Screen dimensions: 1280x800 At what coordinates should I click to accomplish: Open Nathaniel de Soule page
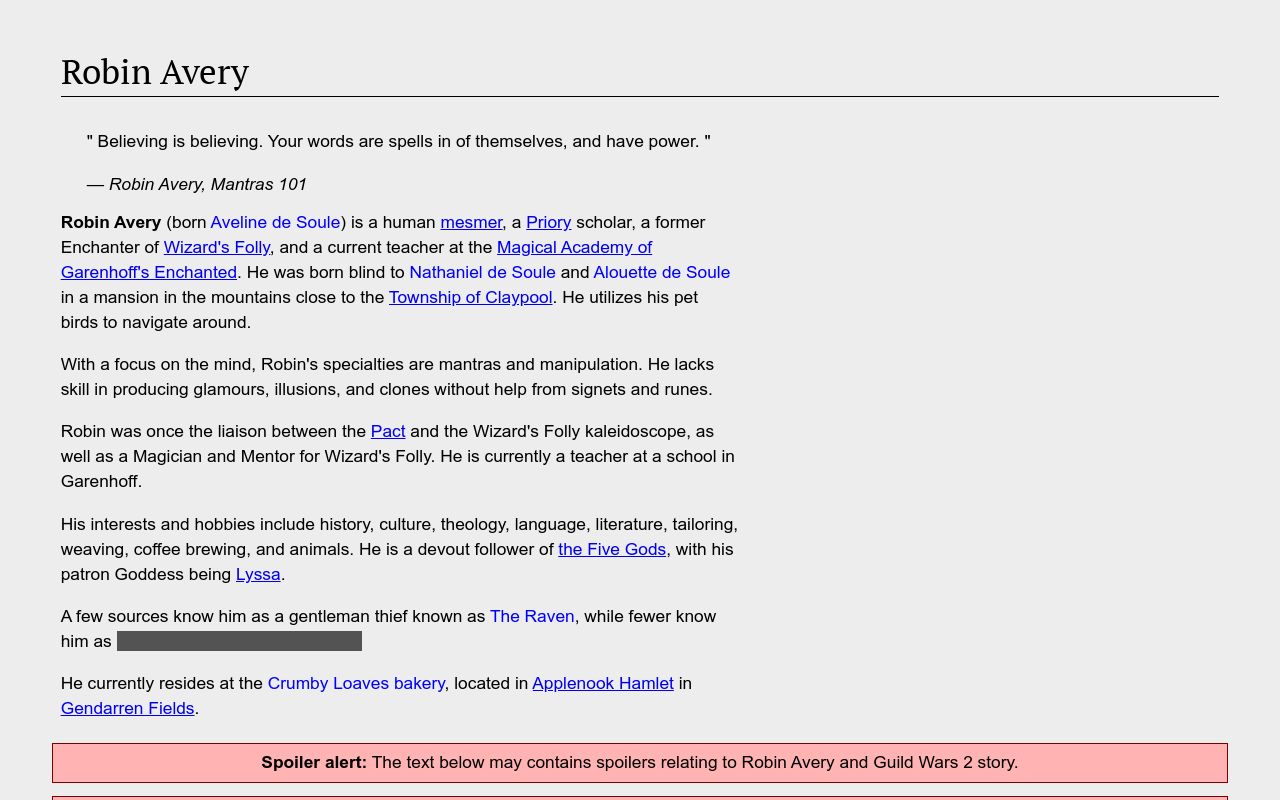click(482, 272)
